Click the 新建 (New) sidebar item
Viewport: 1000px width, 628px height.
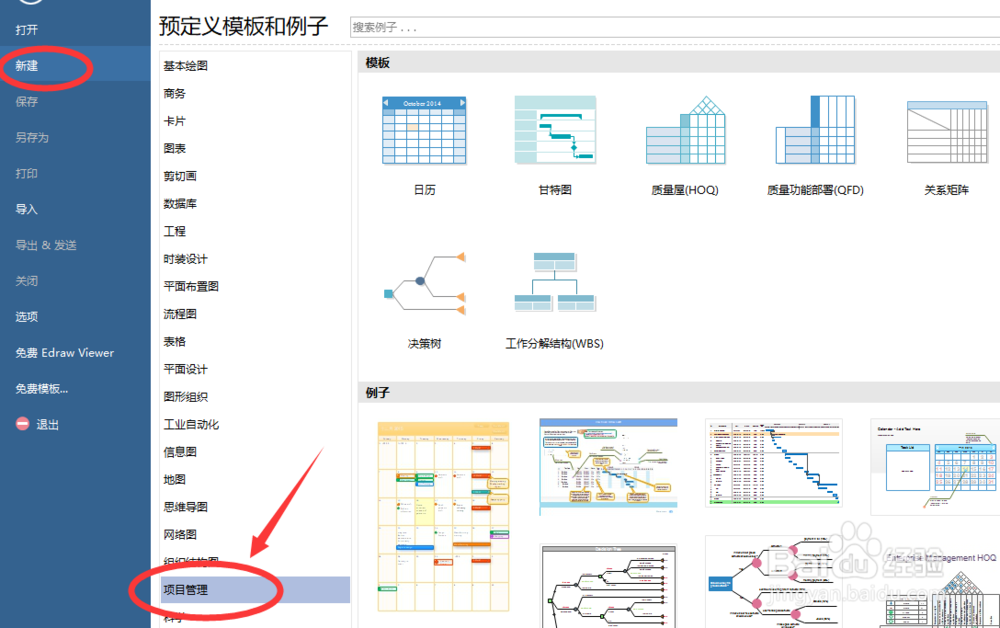point(28,65)
